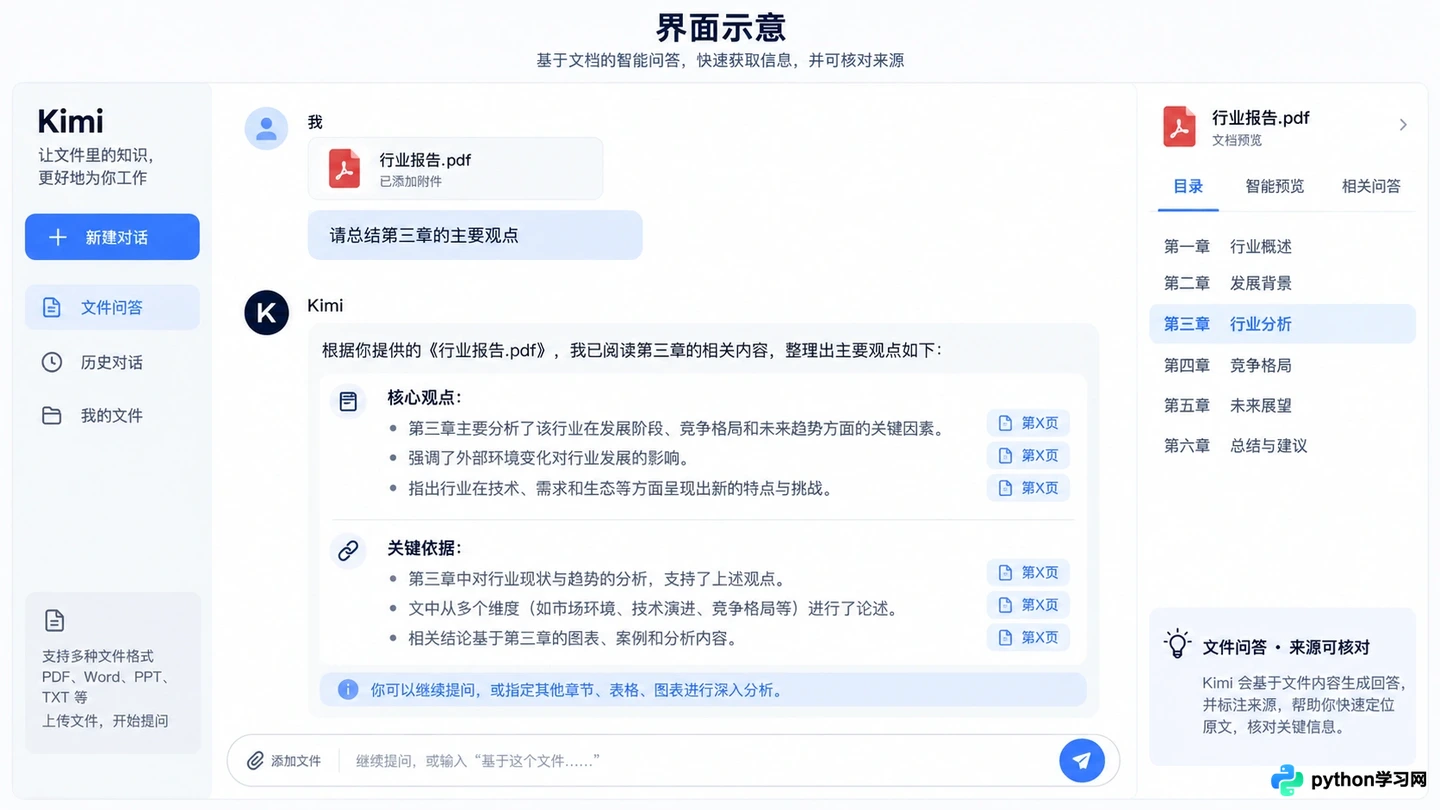1440x810 pixels.
Task: Click the PDF icon in the document preview header
Action: coord(1180,127)
